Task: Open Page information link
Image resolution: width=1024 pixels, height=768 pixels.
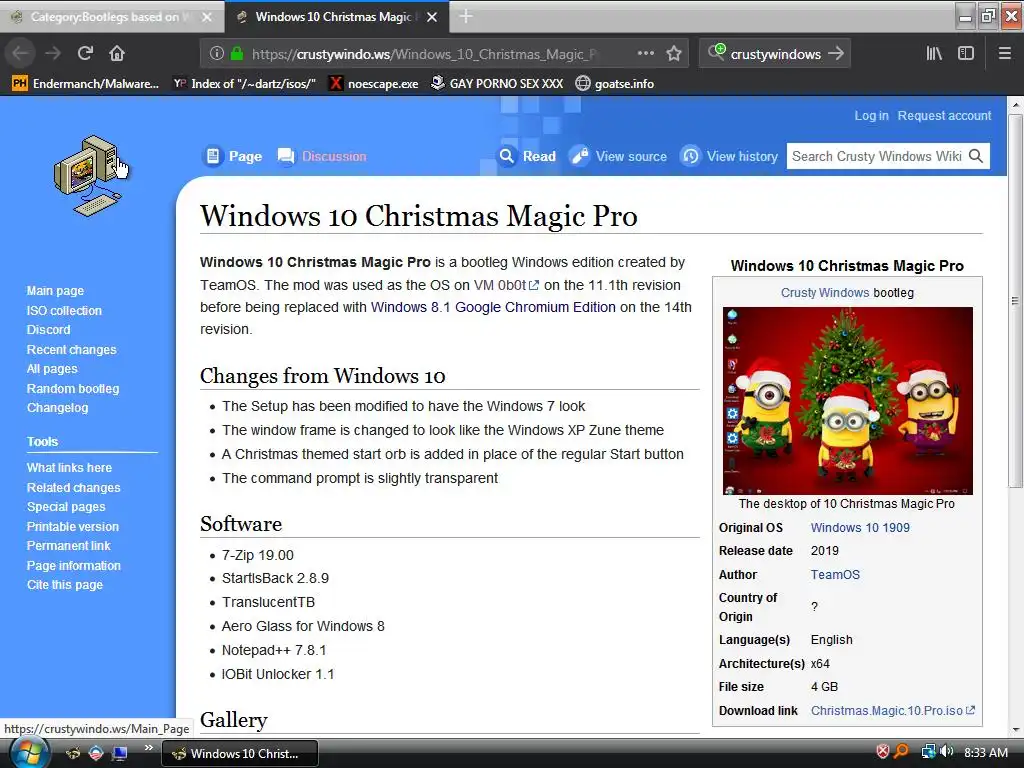Action: [x=73, y=566]
